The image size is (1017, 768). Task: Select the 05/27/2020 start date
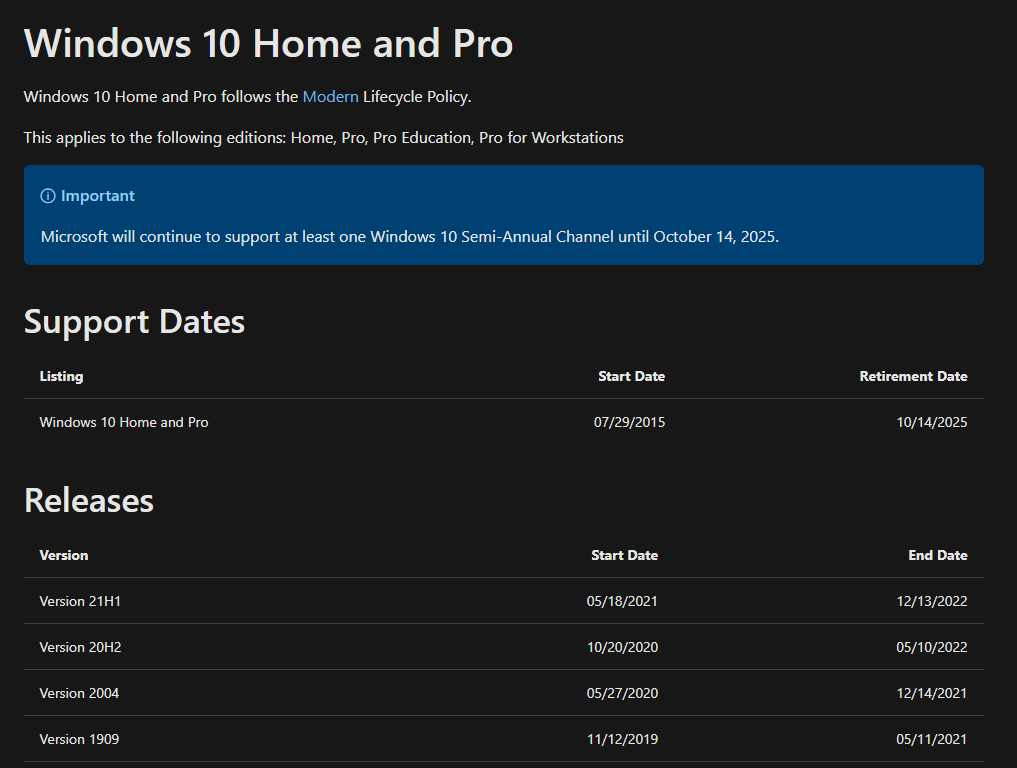[622, 693]
